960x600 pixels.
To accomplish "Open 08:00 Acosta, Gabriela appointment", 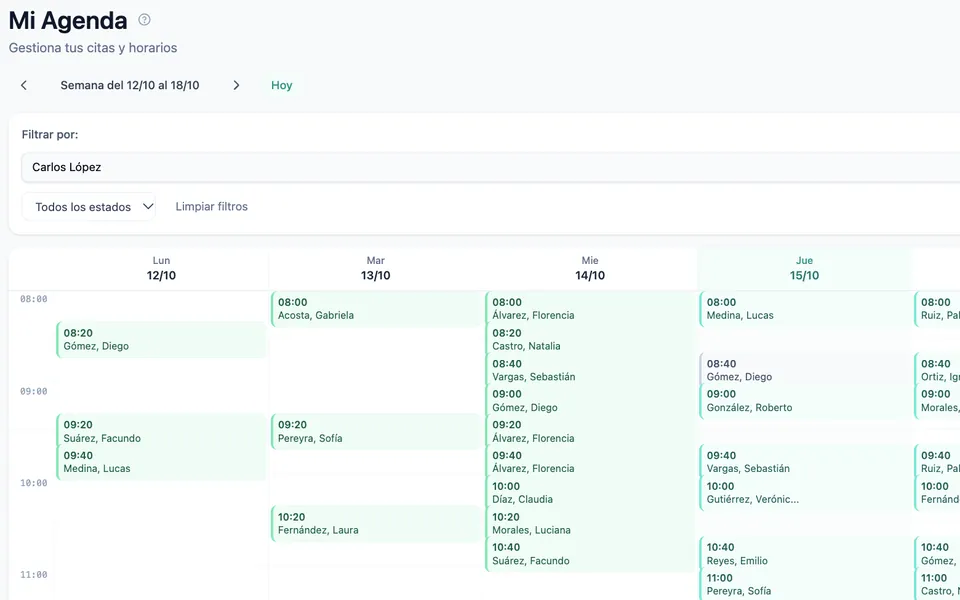I will click(376, 309).
